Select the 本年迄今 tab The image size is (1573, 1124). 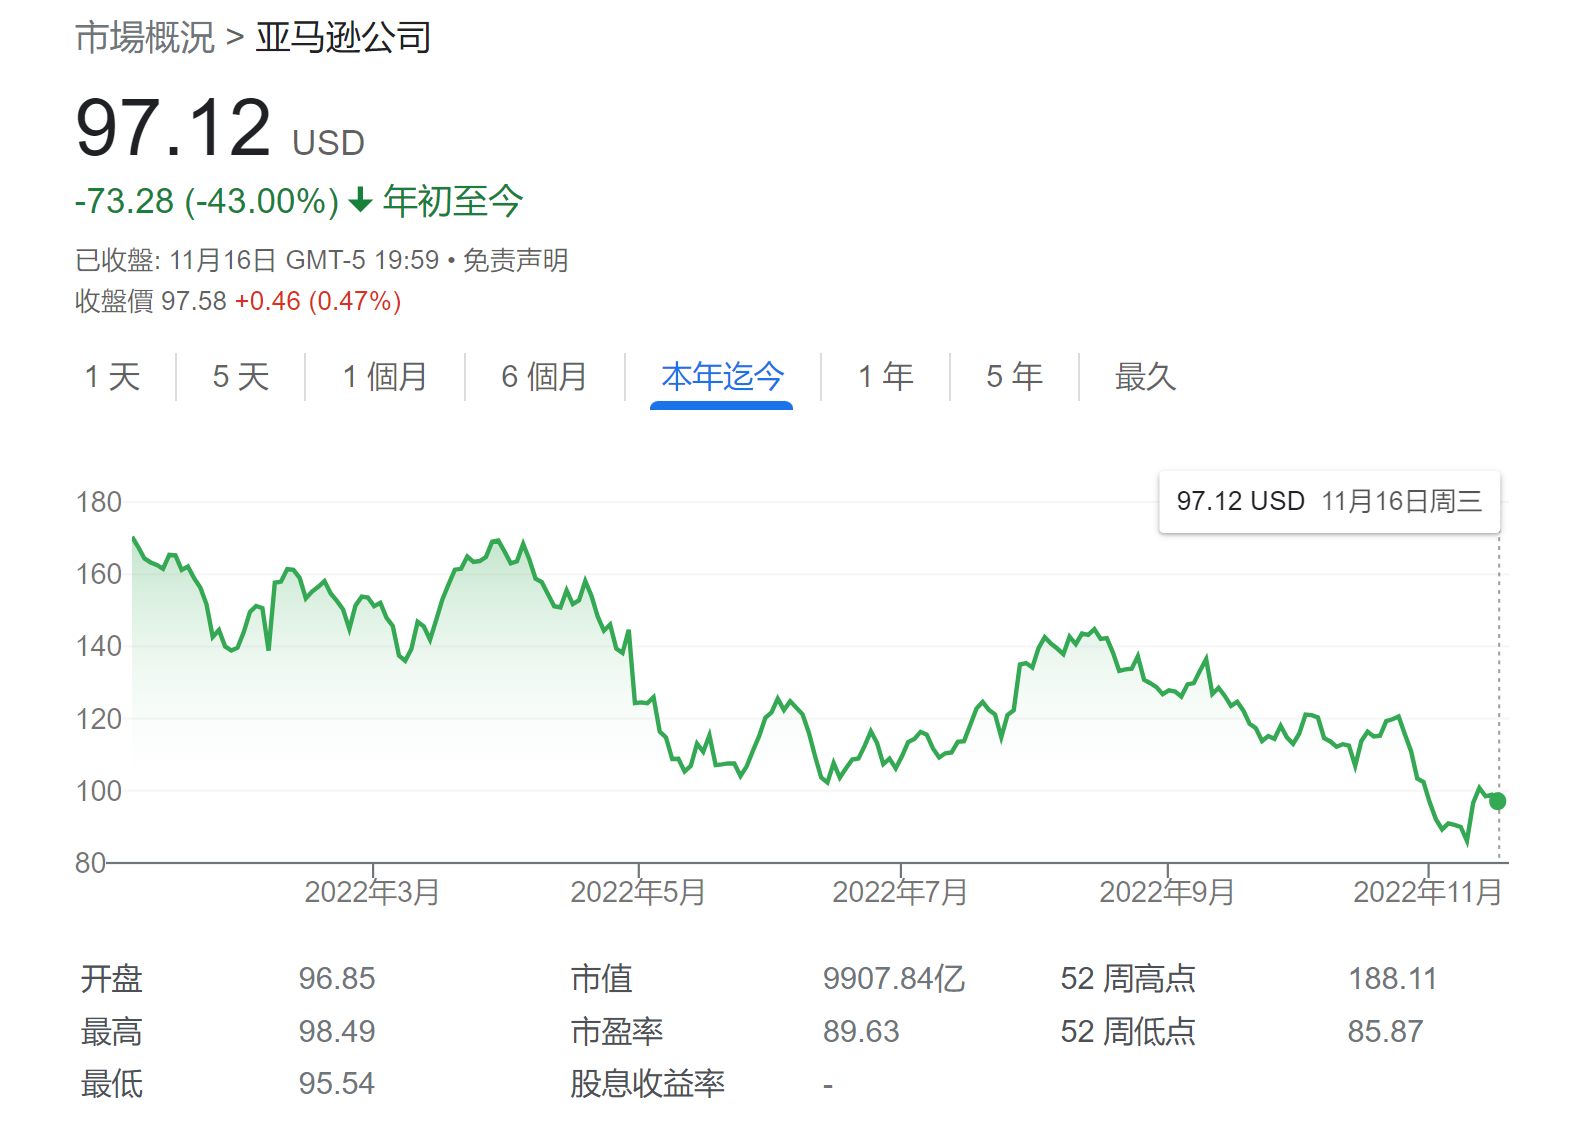[722, 377]
